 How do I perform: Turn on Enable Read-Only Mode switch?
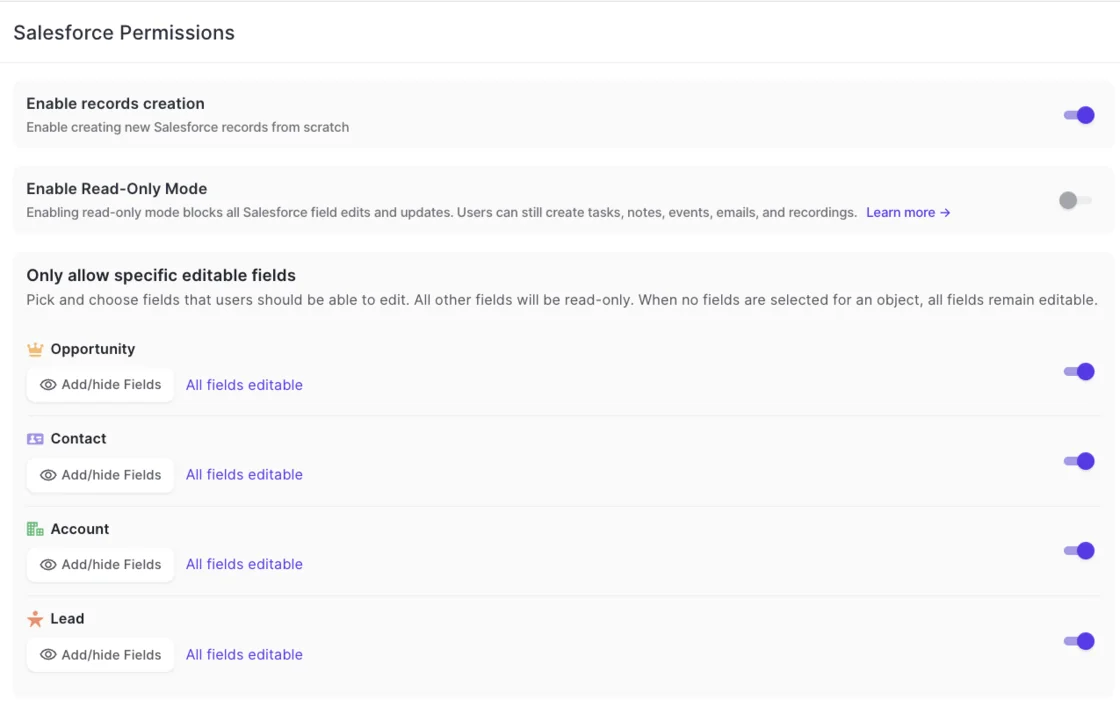(1075, 201)
